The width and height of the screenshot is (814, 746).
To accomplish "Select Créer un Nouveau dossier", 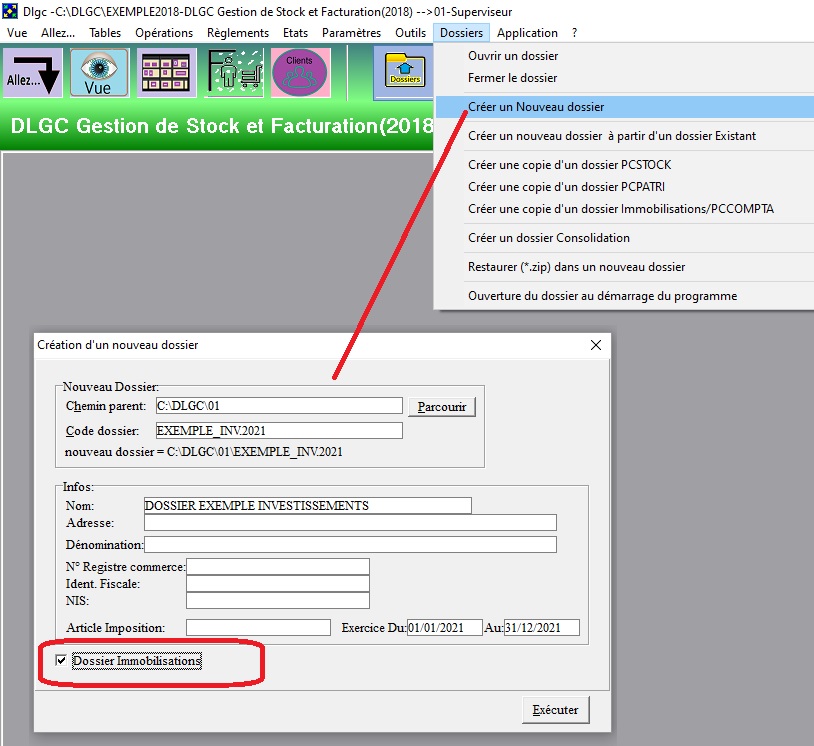I will (x=624, y=107).
